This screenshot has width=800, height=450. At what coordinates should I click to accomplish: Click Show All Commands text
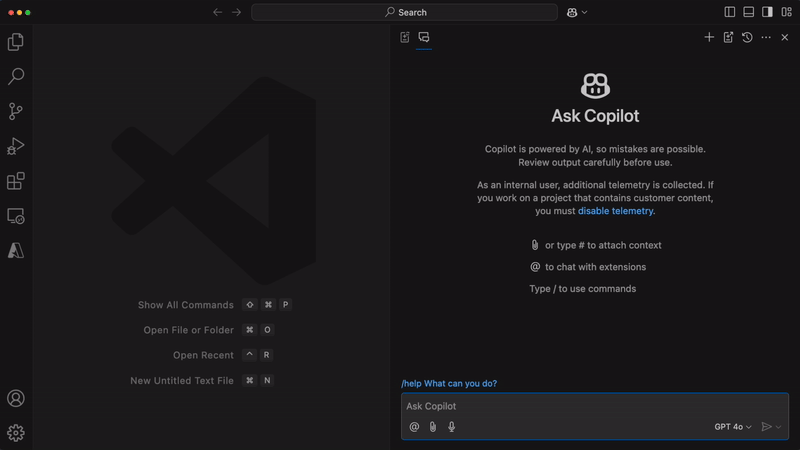(186, 305)
